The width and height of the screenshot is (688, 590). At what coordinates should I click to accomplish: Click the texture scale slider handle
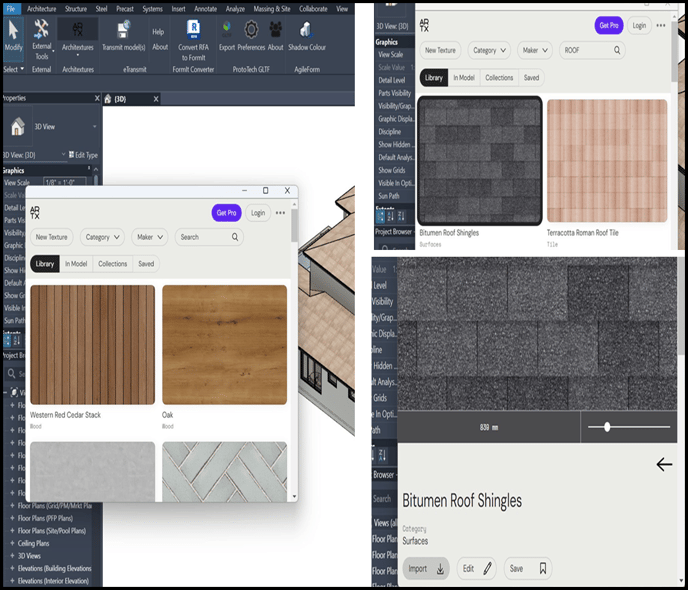(607, 427)
